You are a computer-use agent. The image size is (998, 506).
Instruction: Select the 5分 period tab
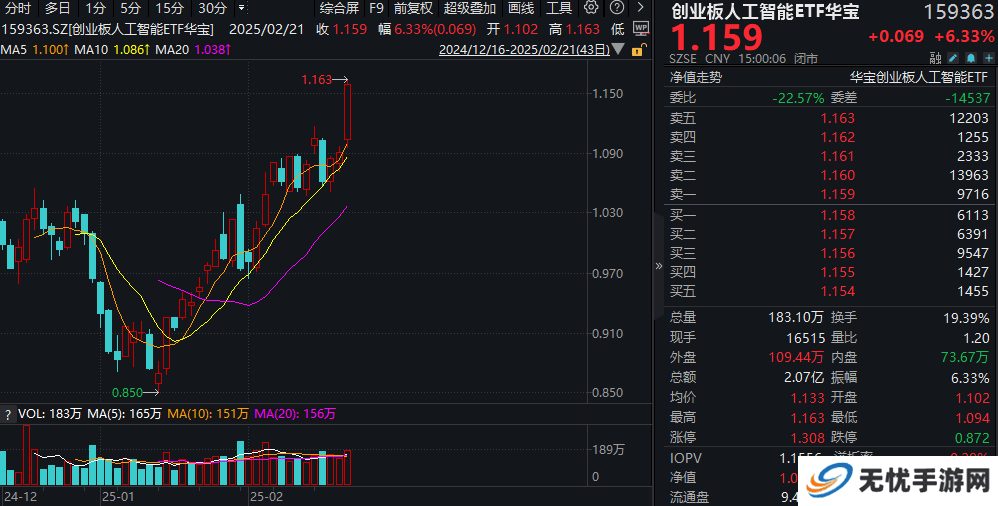coord(130,8)
